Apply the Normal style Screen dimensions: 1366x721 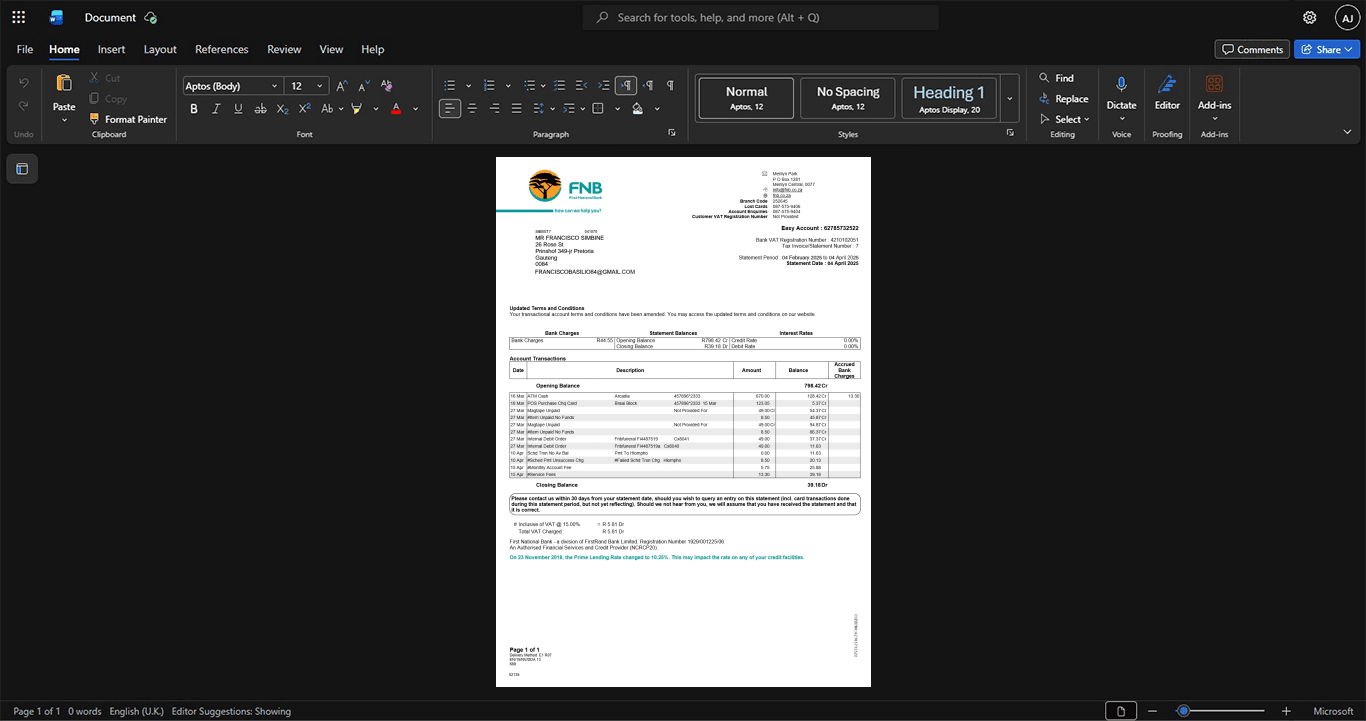(x=746, y=98)
